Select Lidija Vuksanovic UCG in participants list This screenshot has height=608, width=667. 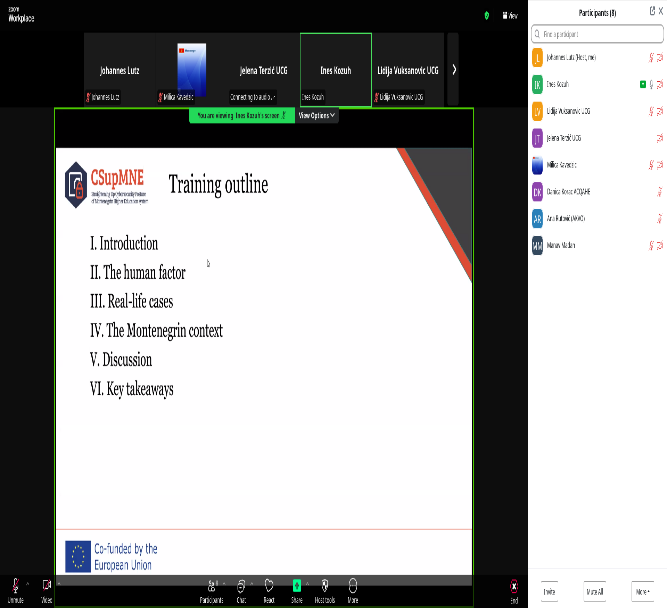tap(597, 111)
